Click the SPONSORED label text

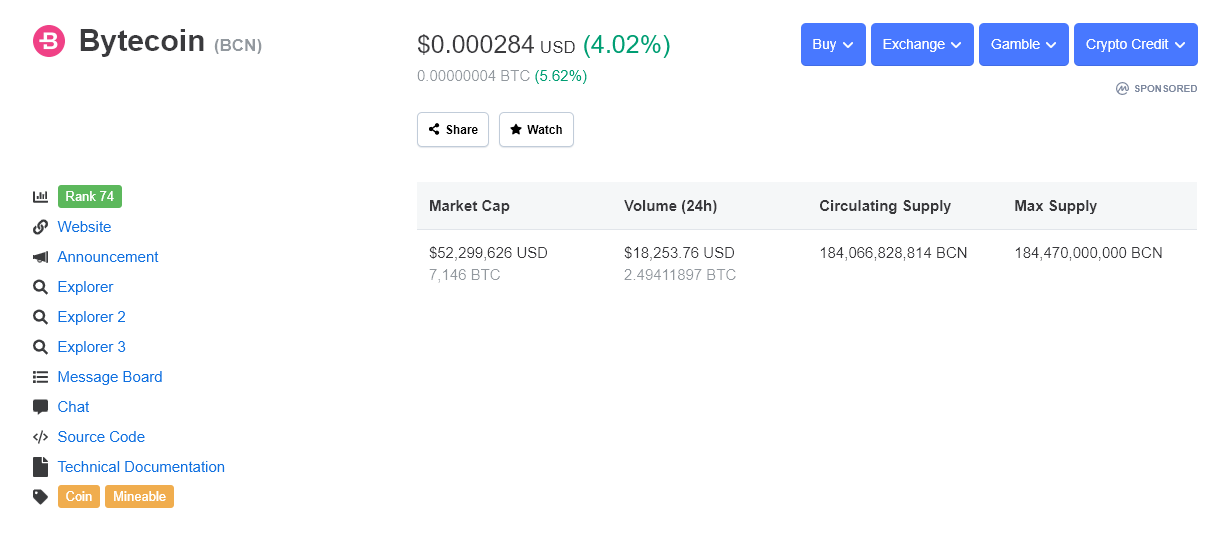1165,89
